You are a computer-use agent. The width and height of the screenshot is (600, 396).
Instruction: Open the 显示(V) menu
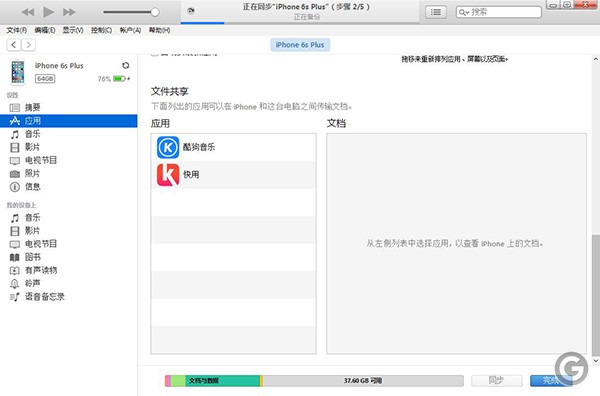(73, 30)
